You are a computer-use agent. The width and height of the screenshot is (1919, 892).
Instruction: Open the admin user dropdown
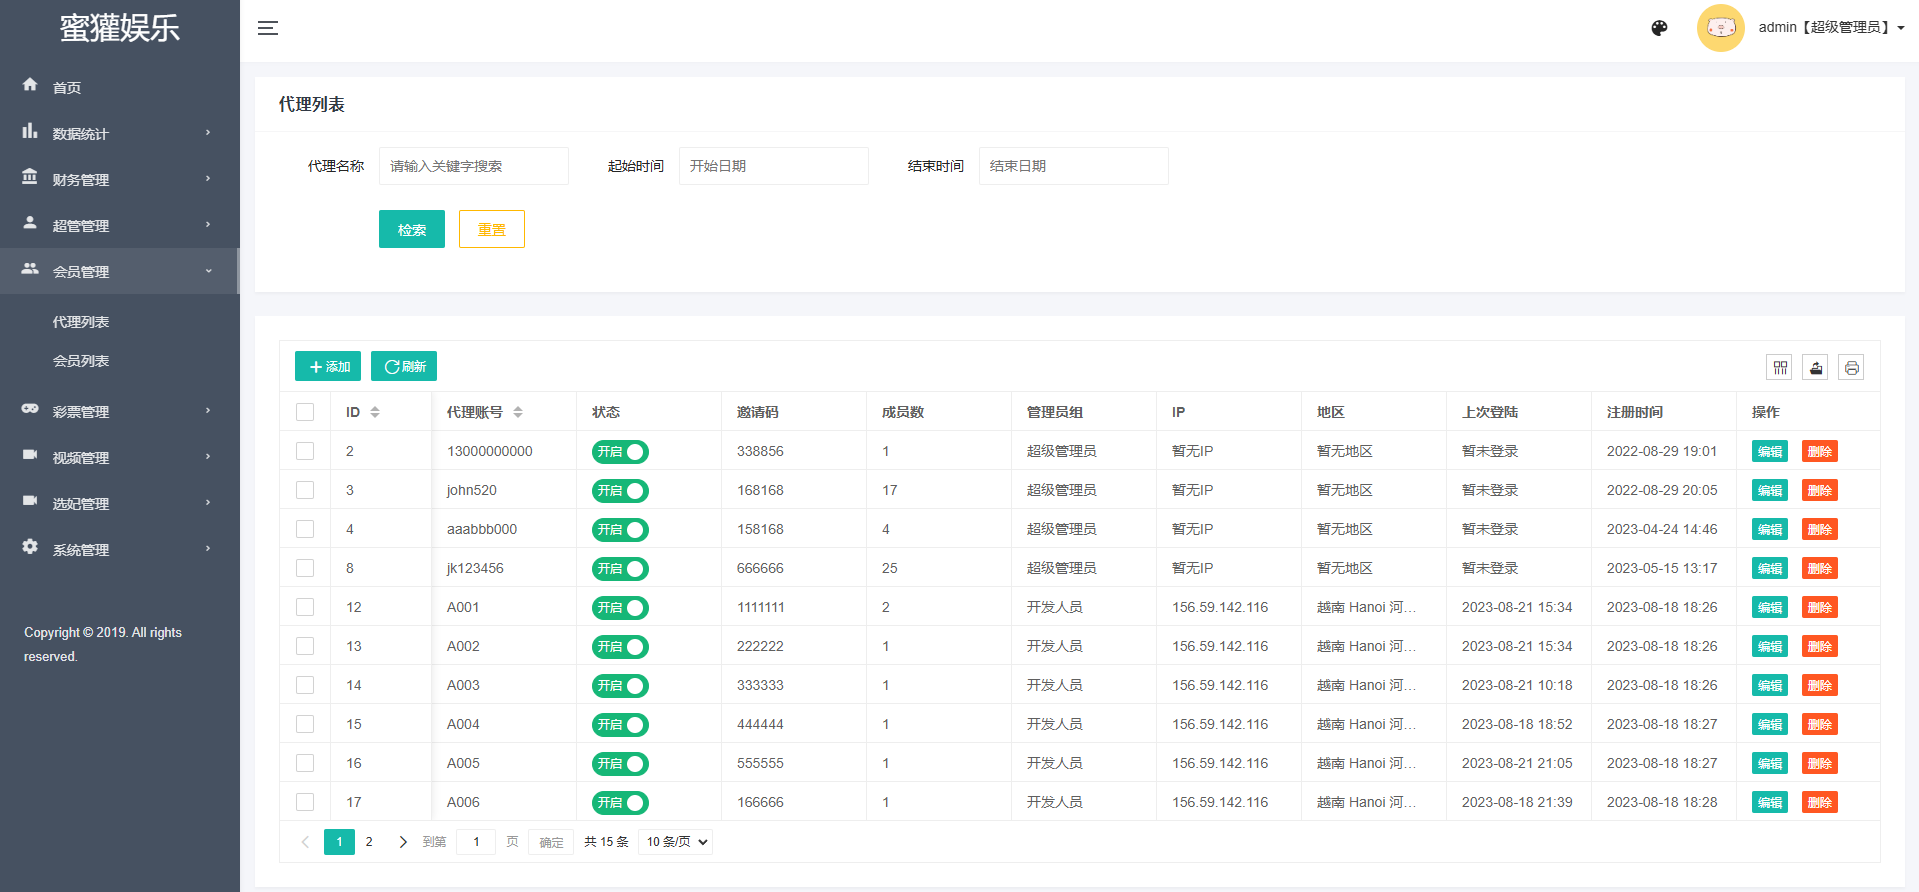point(1830,28)
